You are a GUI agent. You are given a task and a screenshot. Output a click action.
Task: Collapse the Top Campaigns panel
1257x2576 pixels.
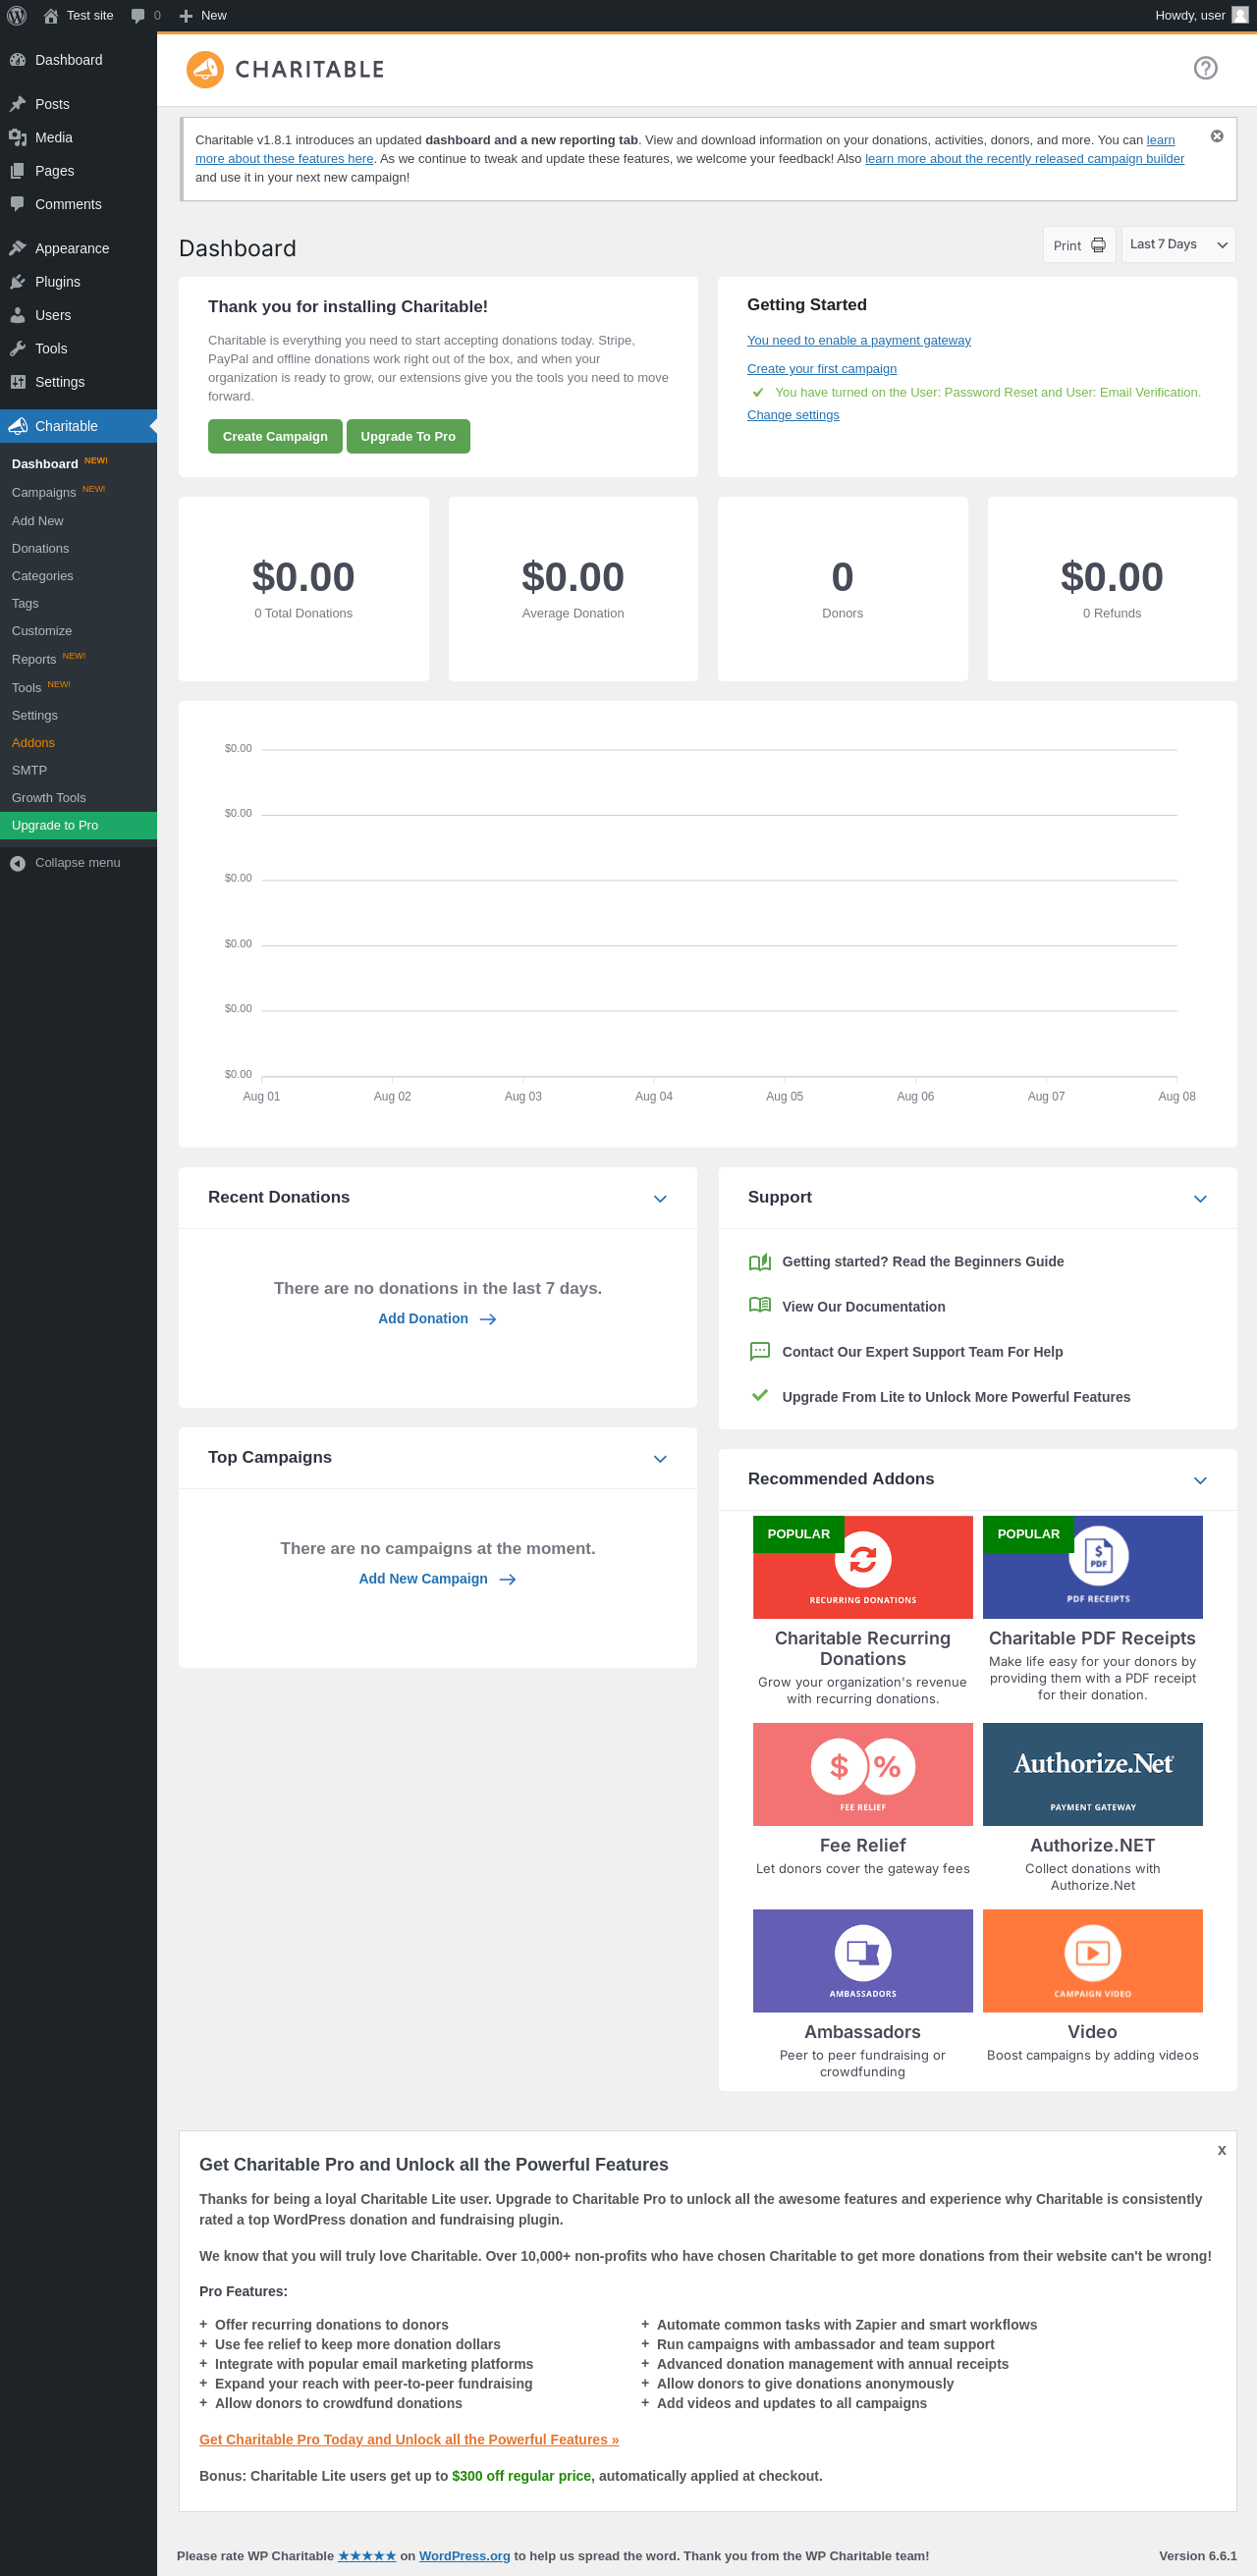660,1459
